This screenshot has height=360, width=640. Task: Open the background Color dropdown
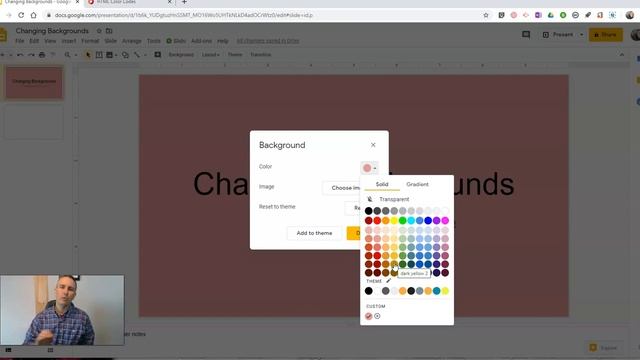[369, 168]
